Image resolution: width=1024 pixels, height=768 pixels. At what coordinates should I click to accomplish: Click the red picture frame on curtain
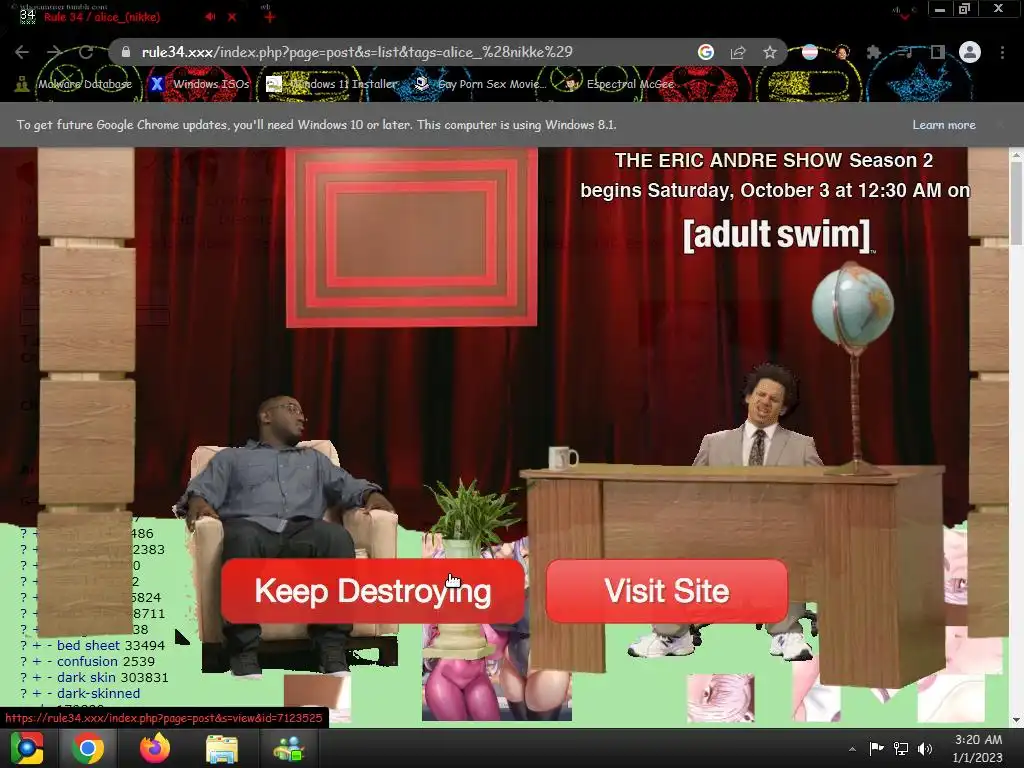coord(411,236)
